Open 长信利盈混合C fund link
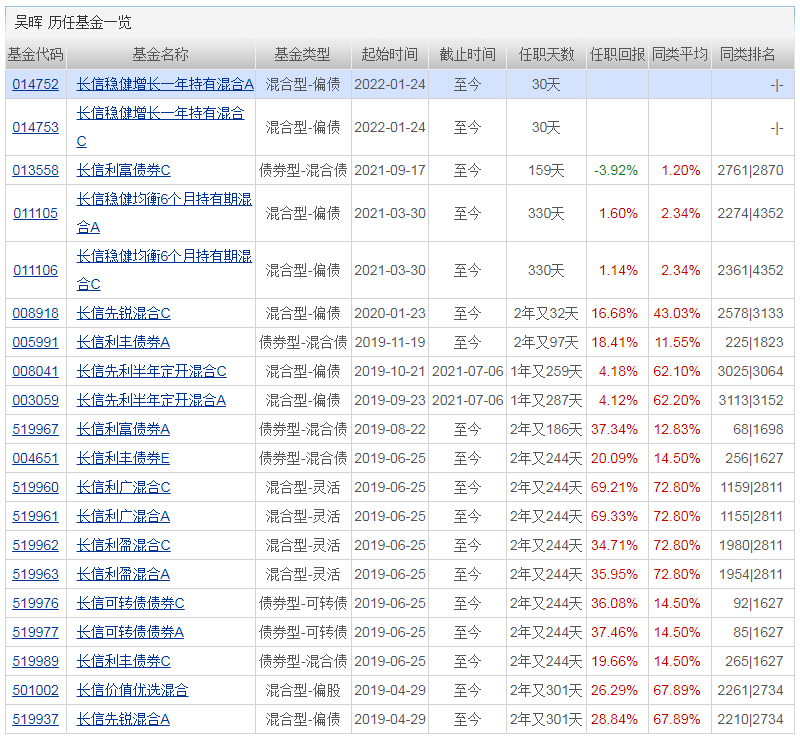This screenshot has height=739, width=800. click(123, 545)
